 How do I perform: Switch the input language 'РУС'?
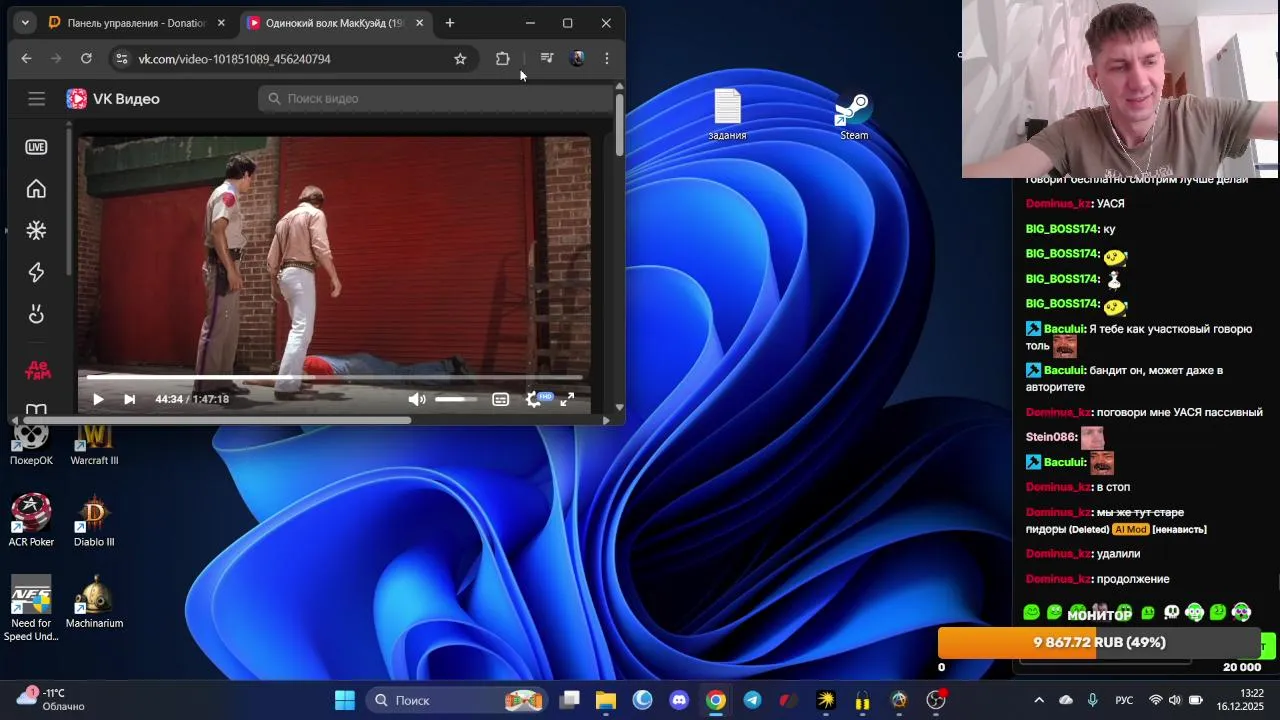click(1124, 700)
